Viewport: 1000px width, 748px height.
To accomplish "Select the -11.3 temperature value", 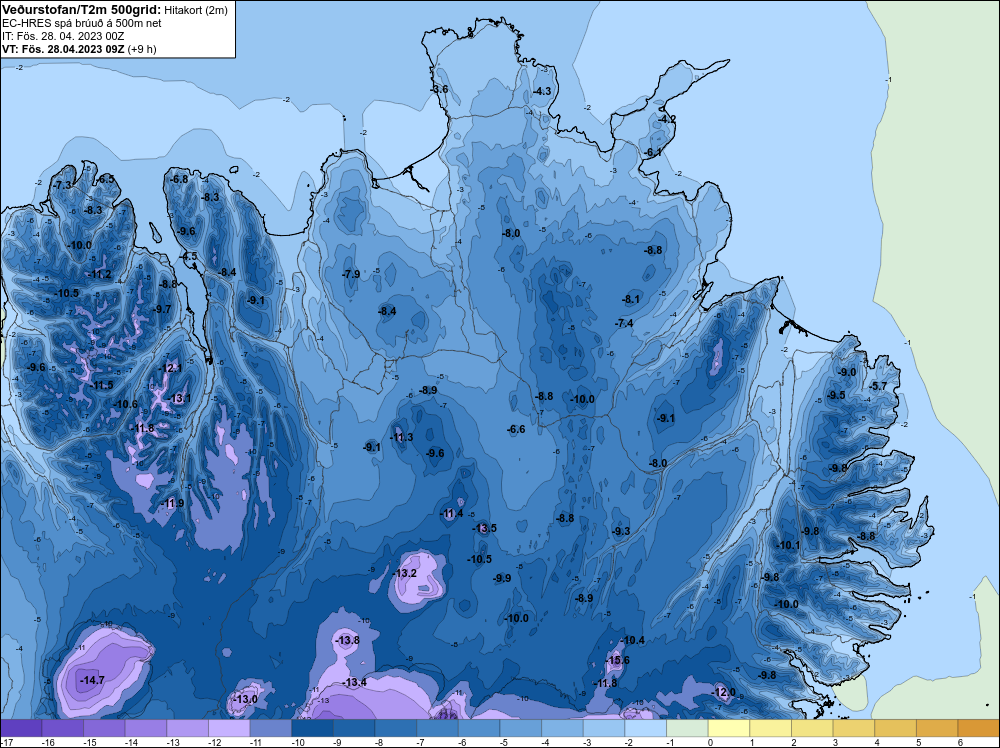I will (x=402, y=437).
